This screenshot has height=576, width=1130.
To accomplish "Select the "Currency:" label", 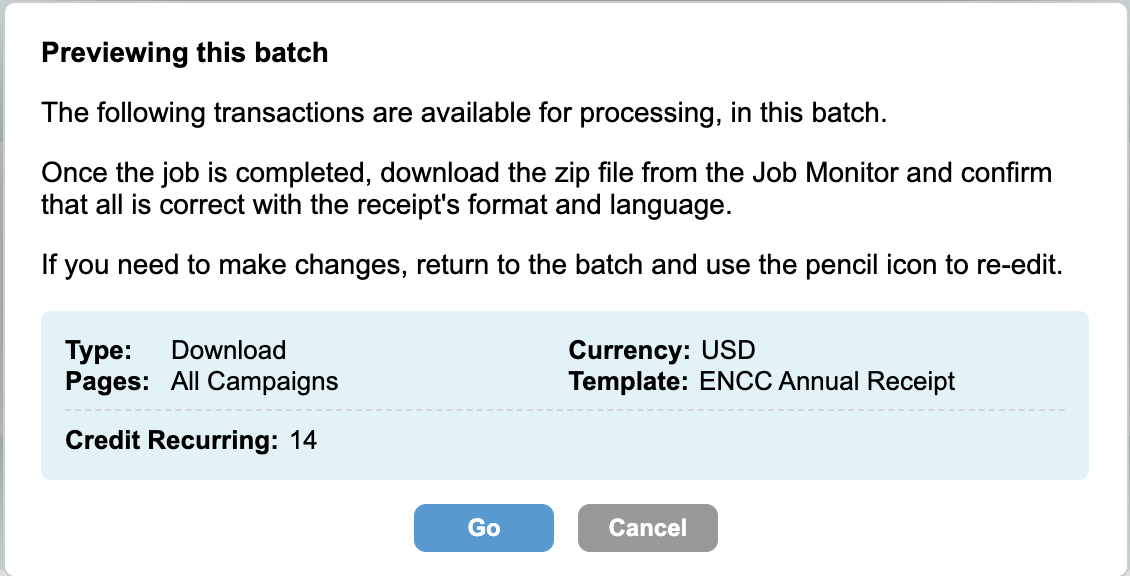I will (x=629, y=350).
